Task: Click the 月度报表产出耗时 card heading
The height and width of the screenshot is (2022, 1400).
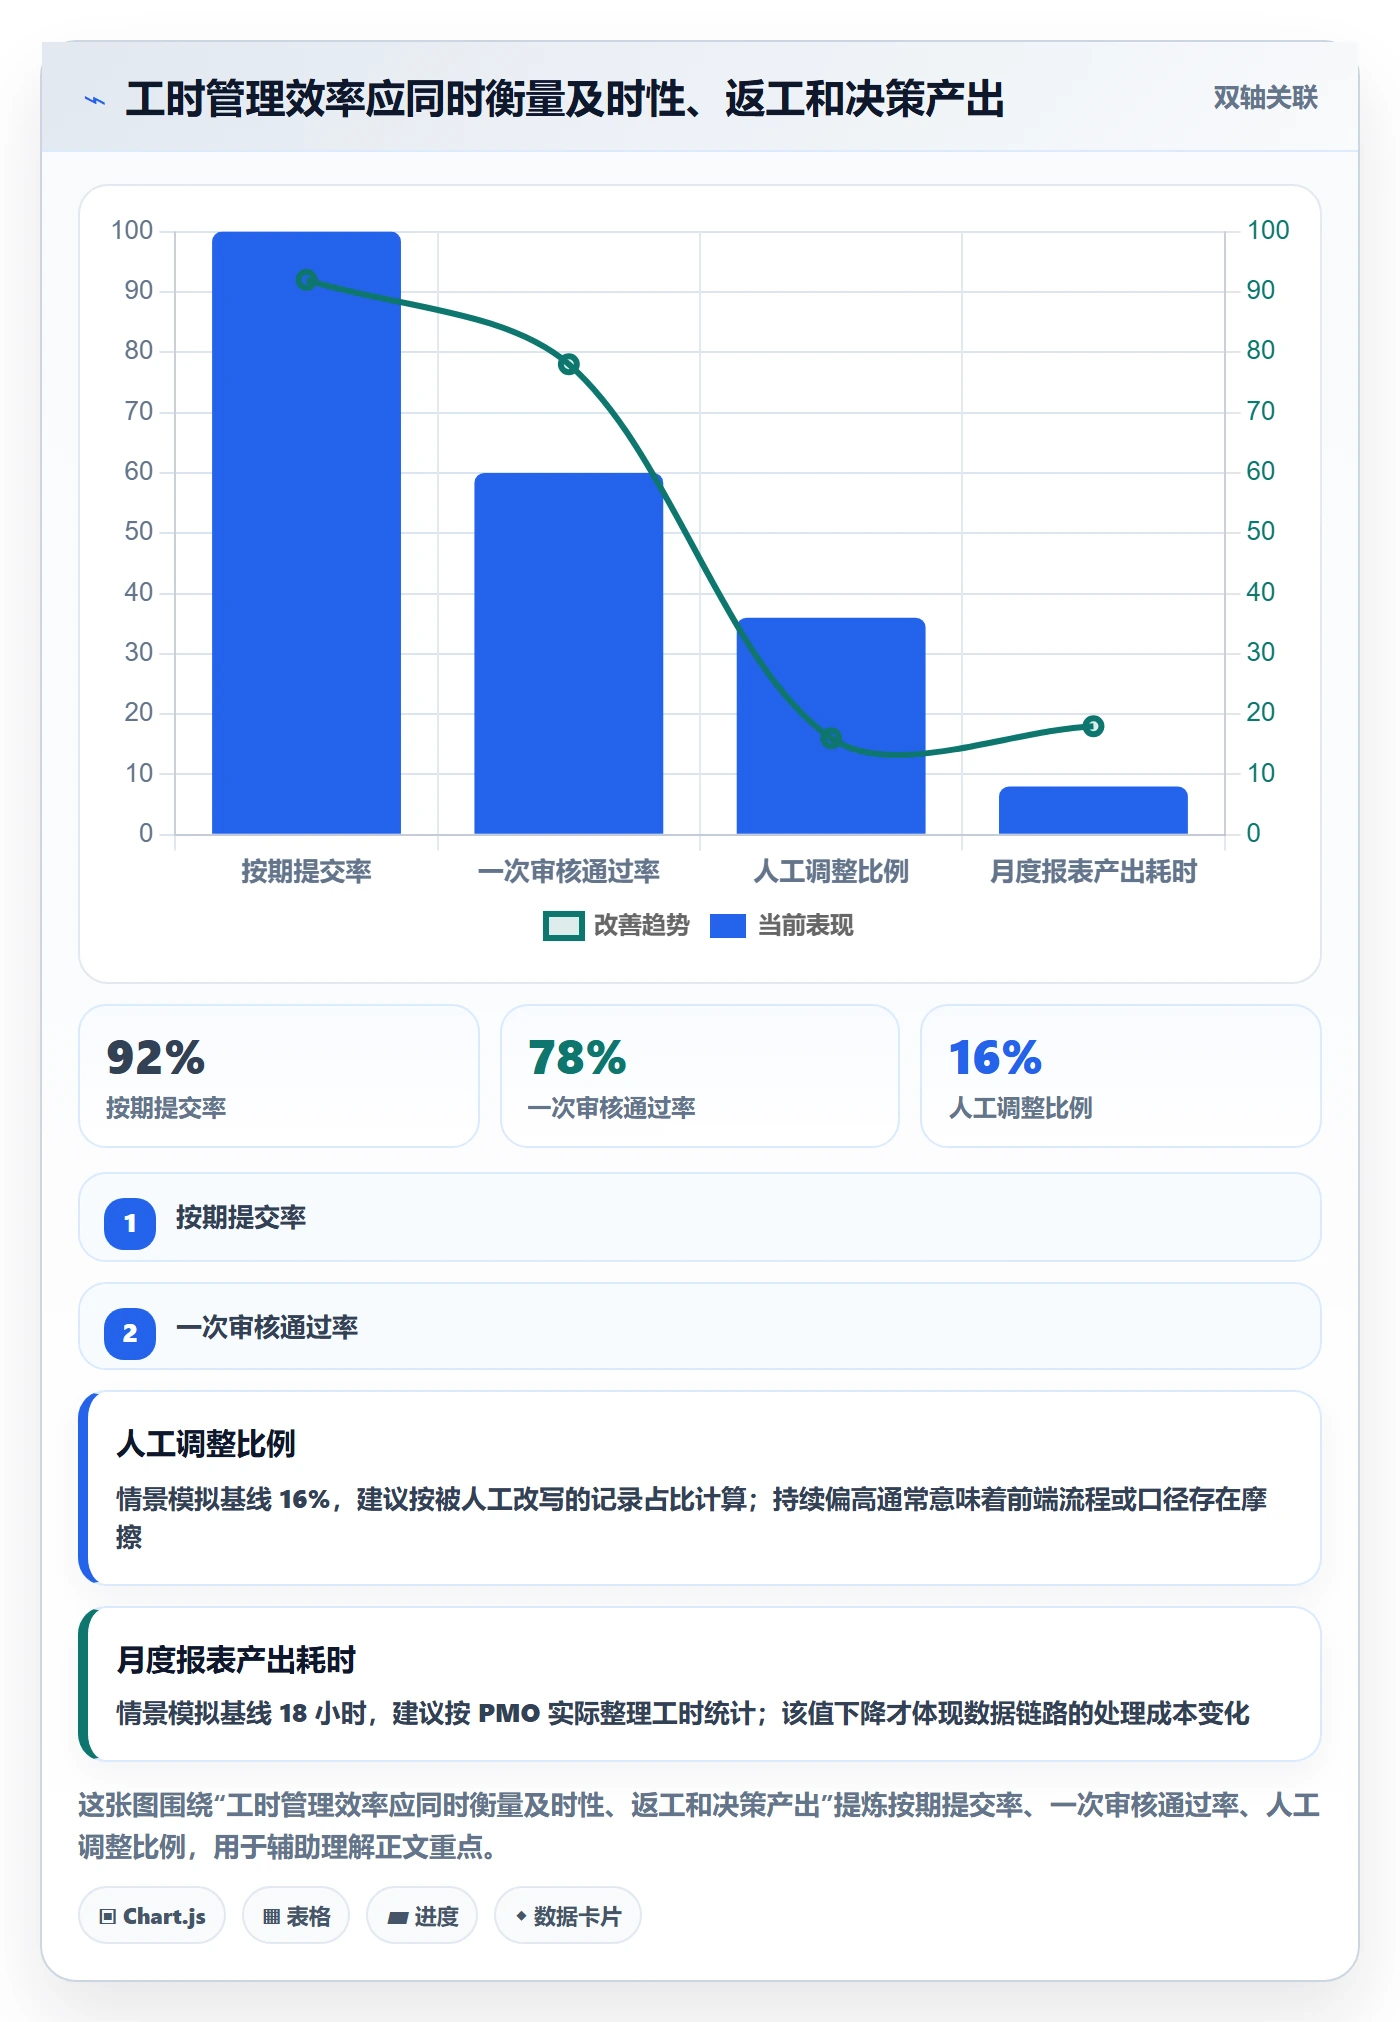Action: (236, 1660)
